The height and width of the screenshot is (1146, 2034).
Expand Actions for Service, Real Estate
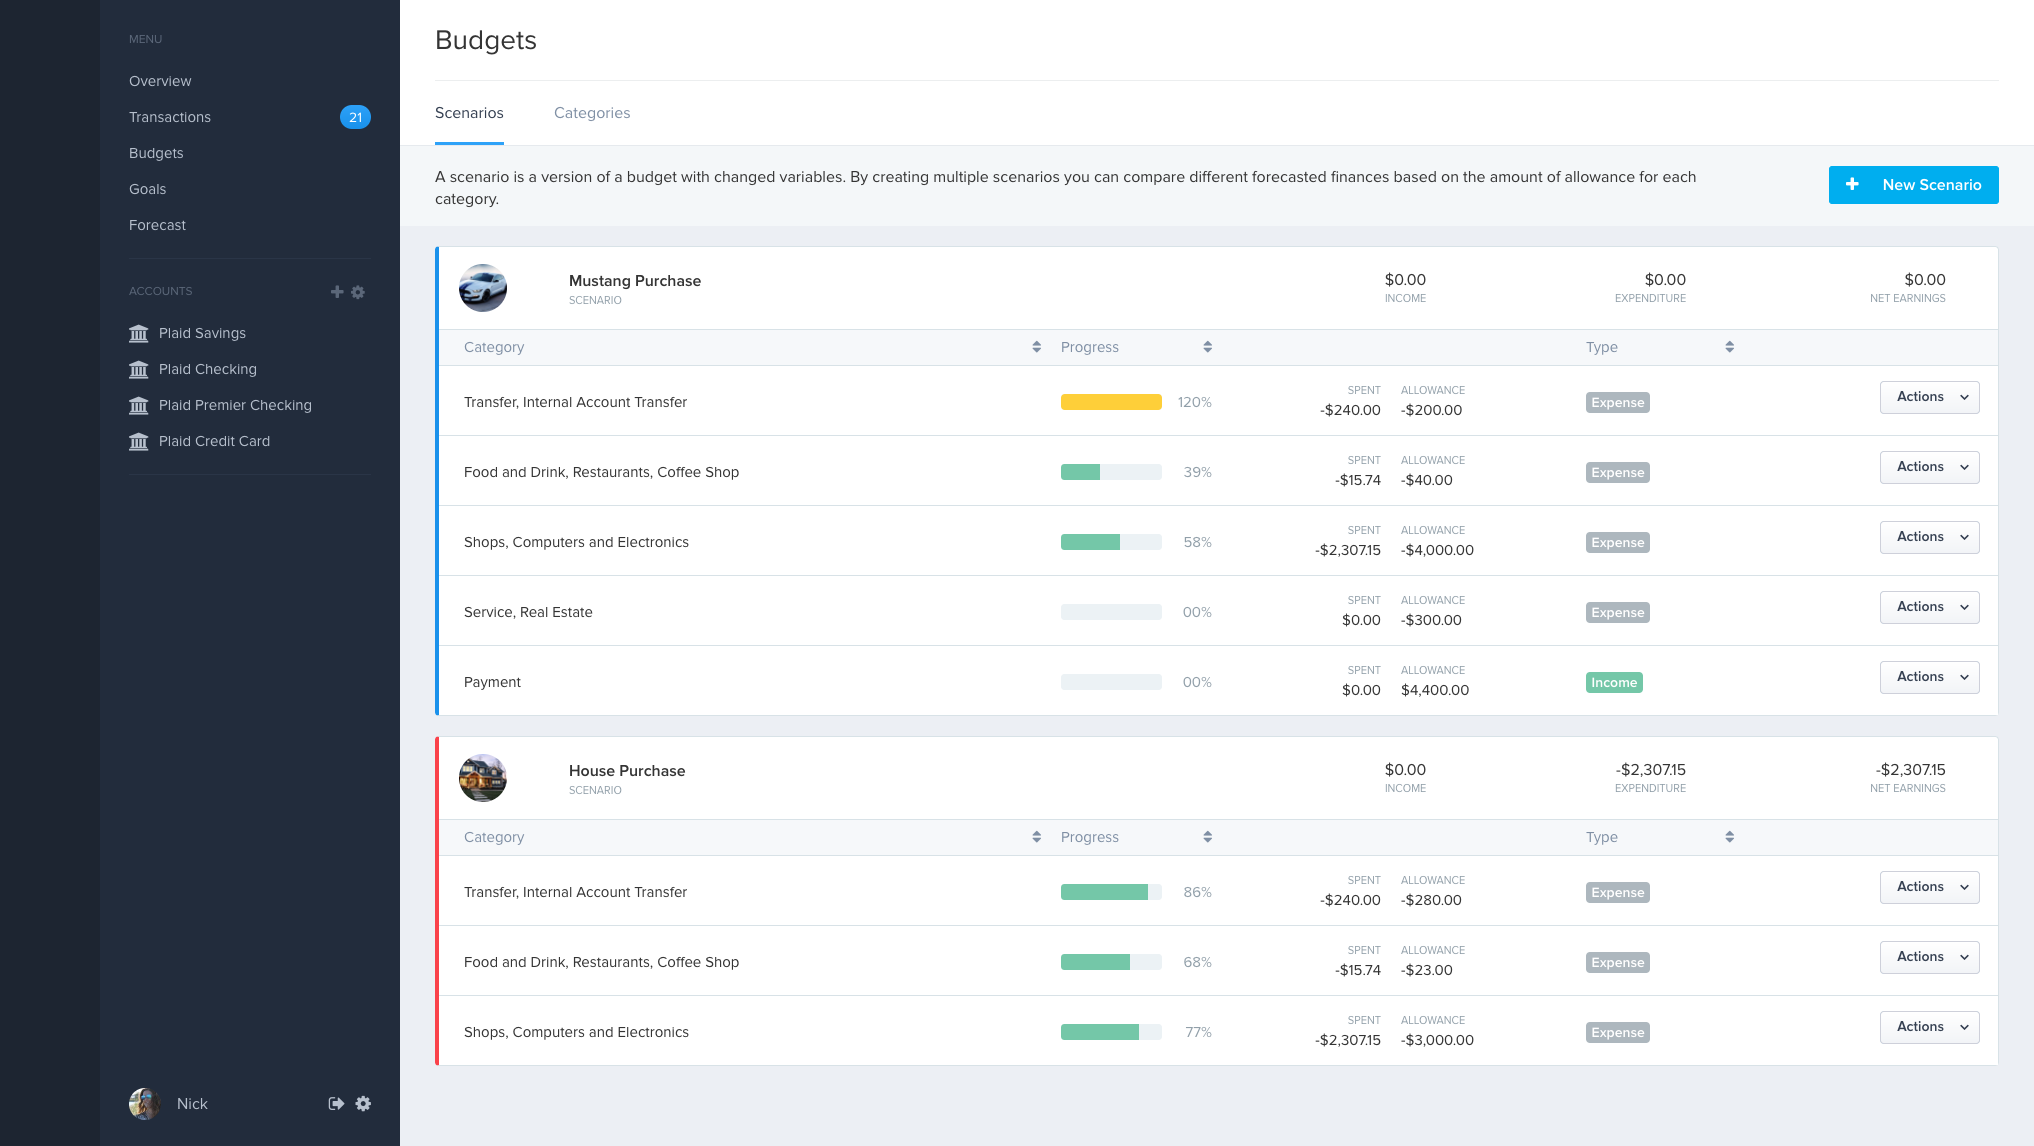point(1929,607)
